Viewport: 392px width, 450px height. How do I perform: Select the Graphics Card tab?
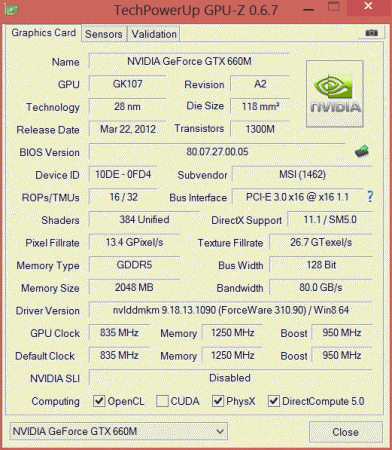pos(43,33)
